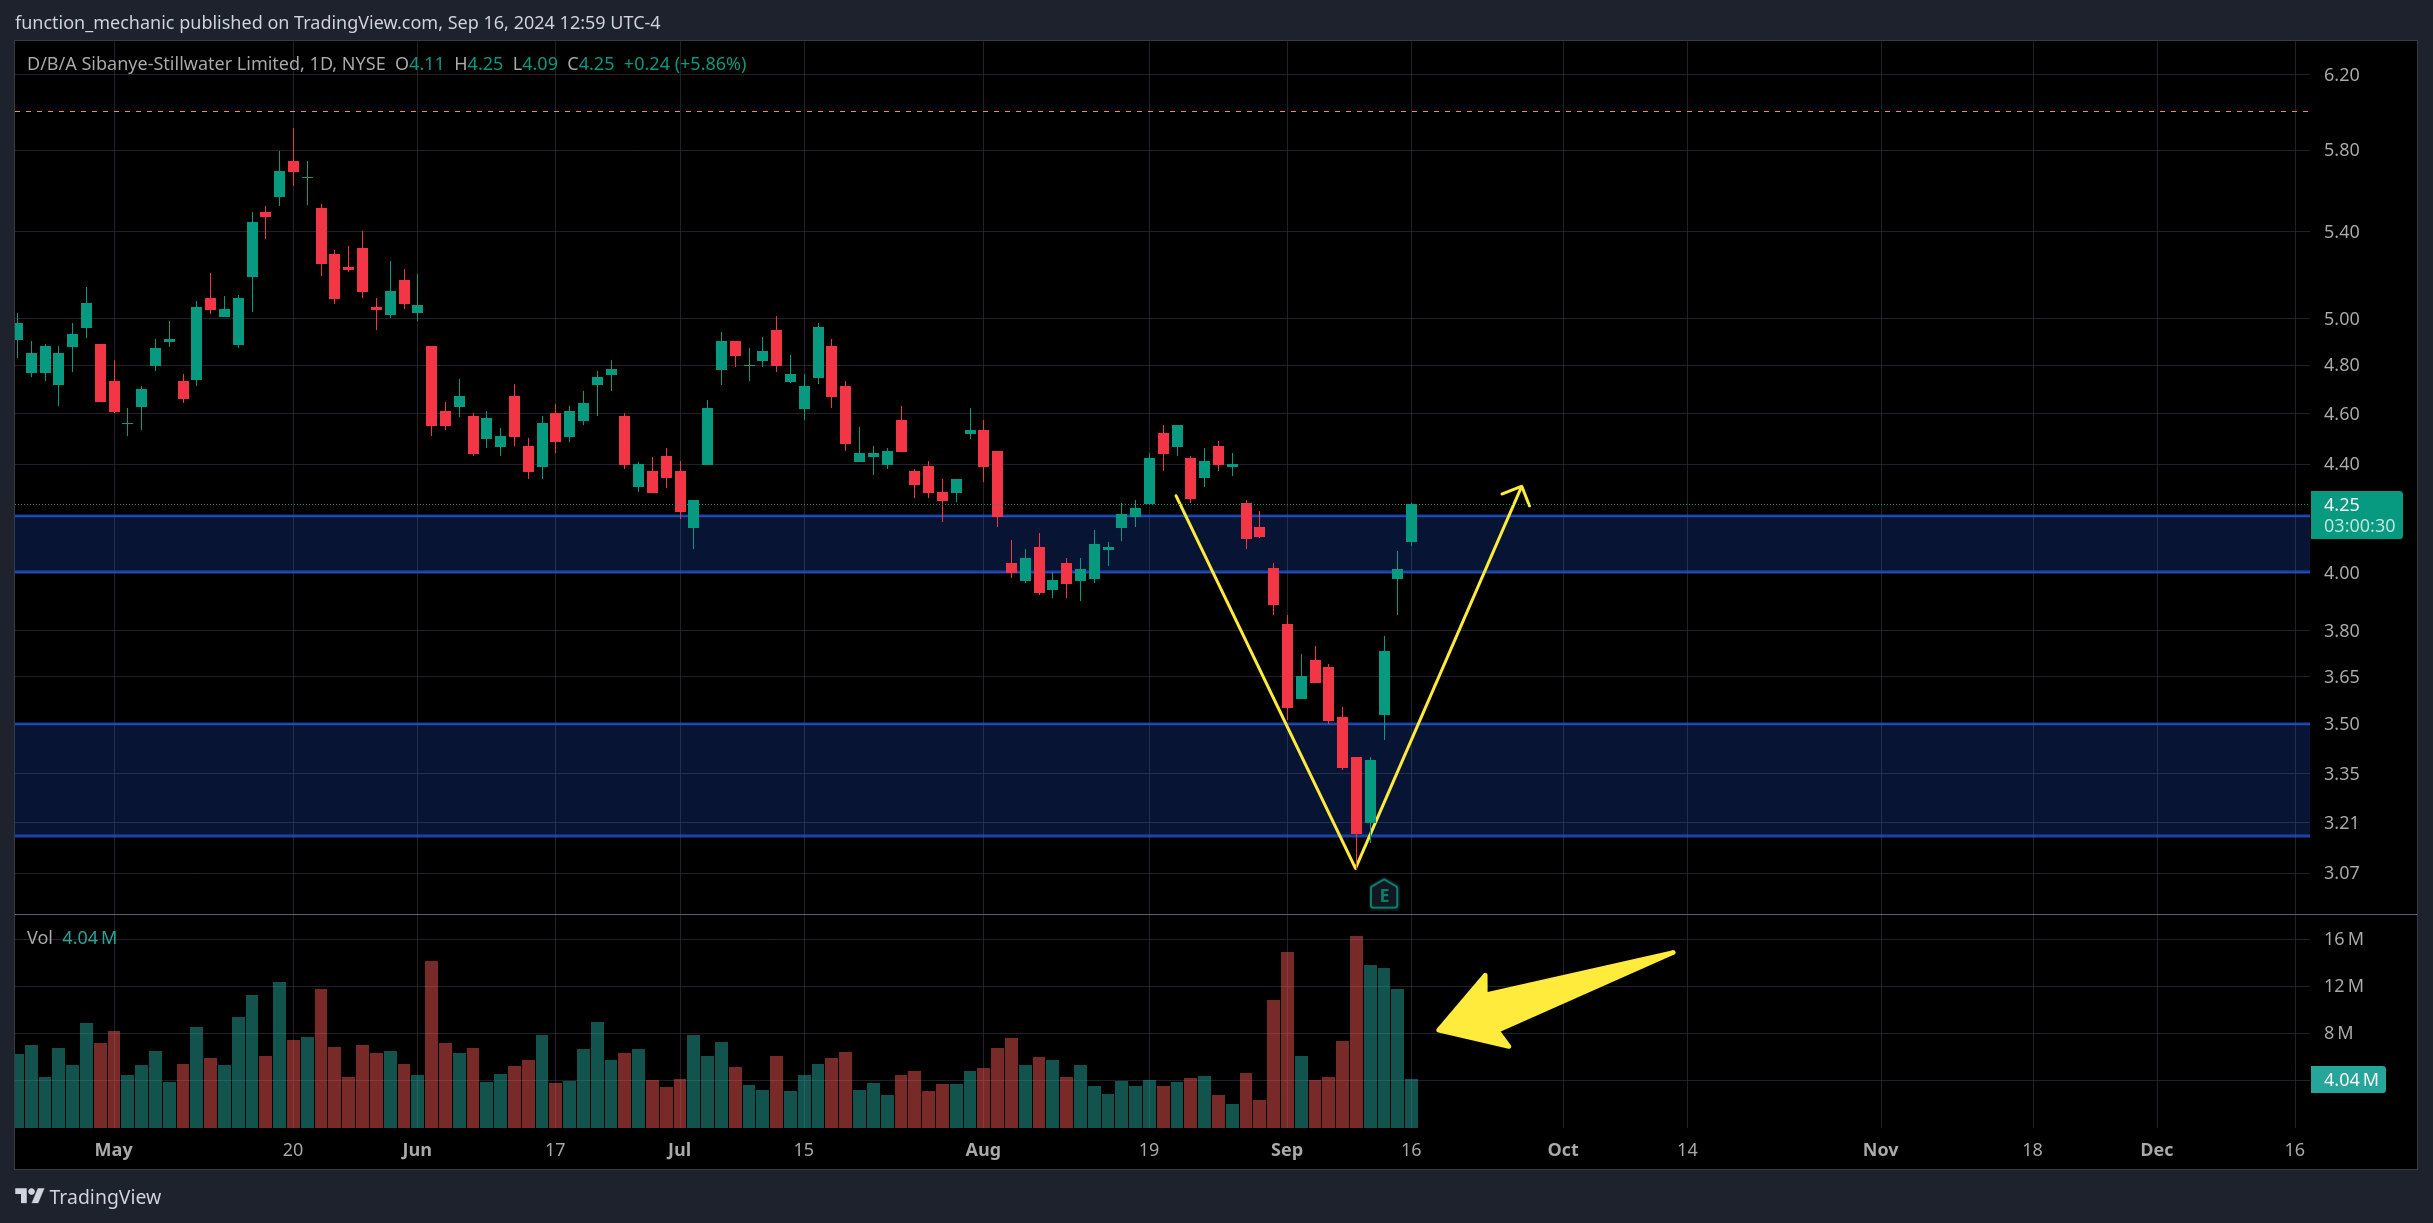Click the price axis value 3.65

[2341, 677]
